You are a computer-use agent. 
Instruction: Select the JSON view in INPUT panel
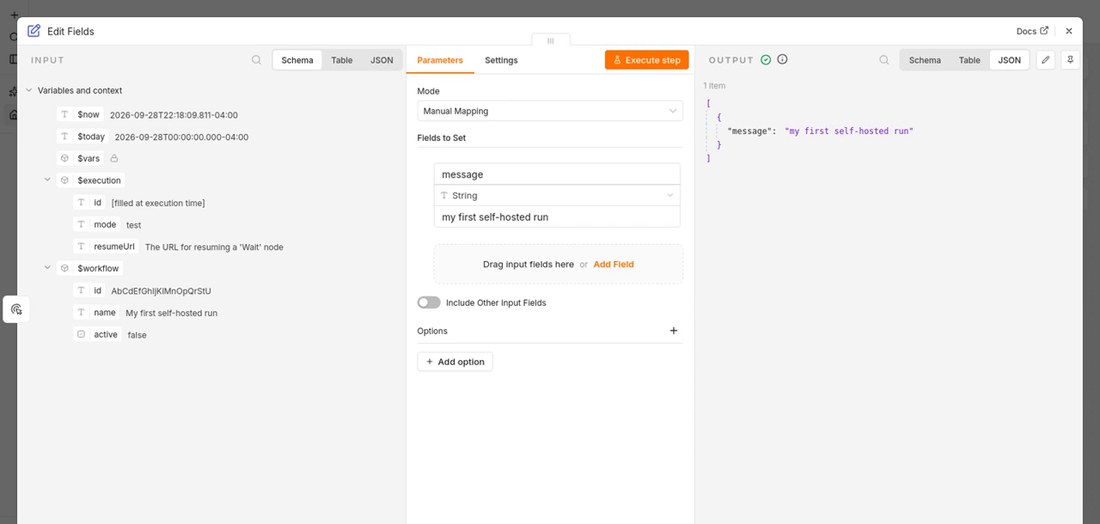click(x=382, y=60)
